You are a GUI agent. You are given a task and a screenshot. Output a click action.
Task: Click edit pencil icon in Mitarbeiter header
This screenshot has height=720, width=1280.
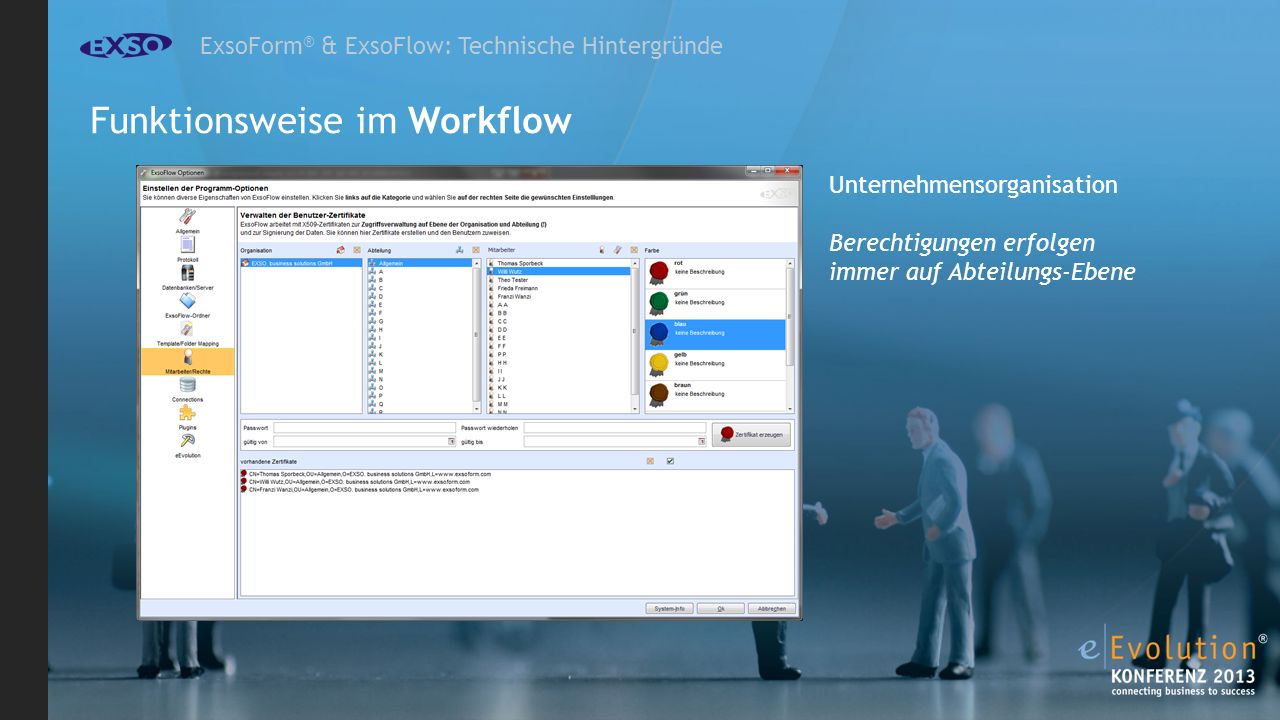(617, 250)
